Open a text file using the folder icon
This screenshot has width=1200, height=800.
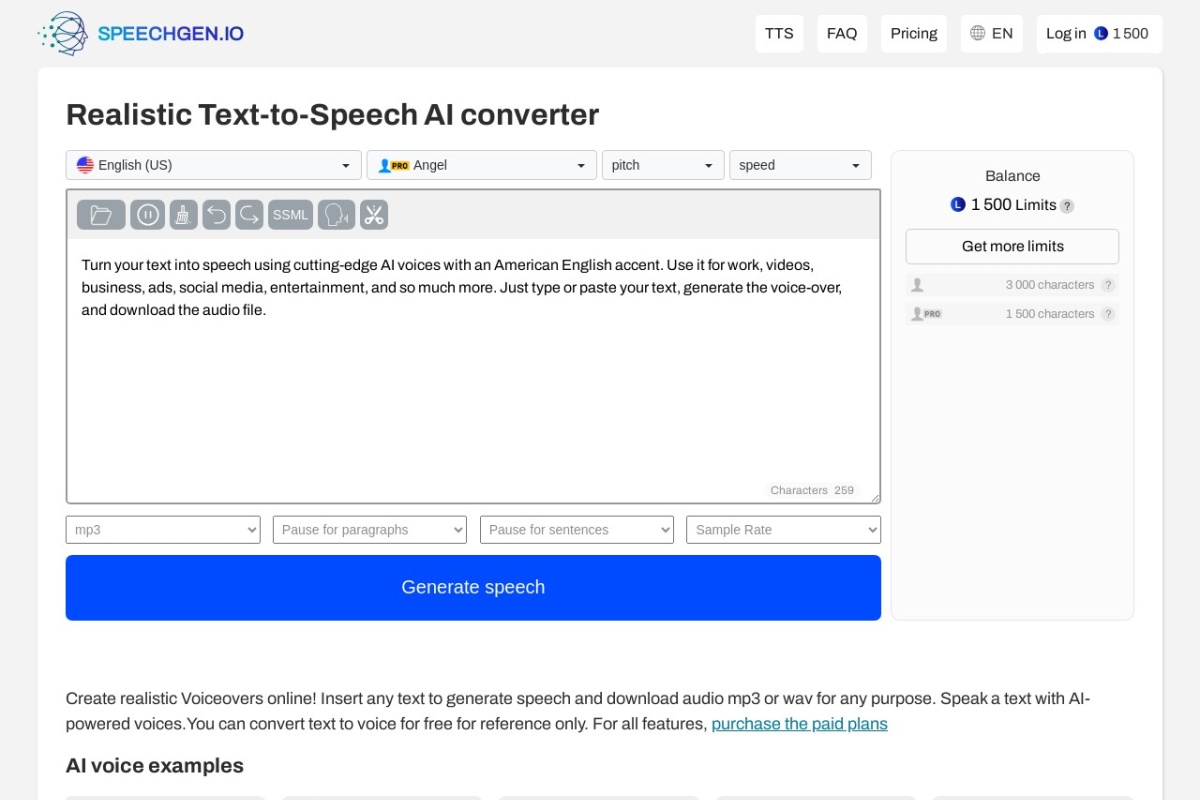[x=100, y=214]
